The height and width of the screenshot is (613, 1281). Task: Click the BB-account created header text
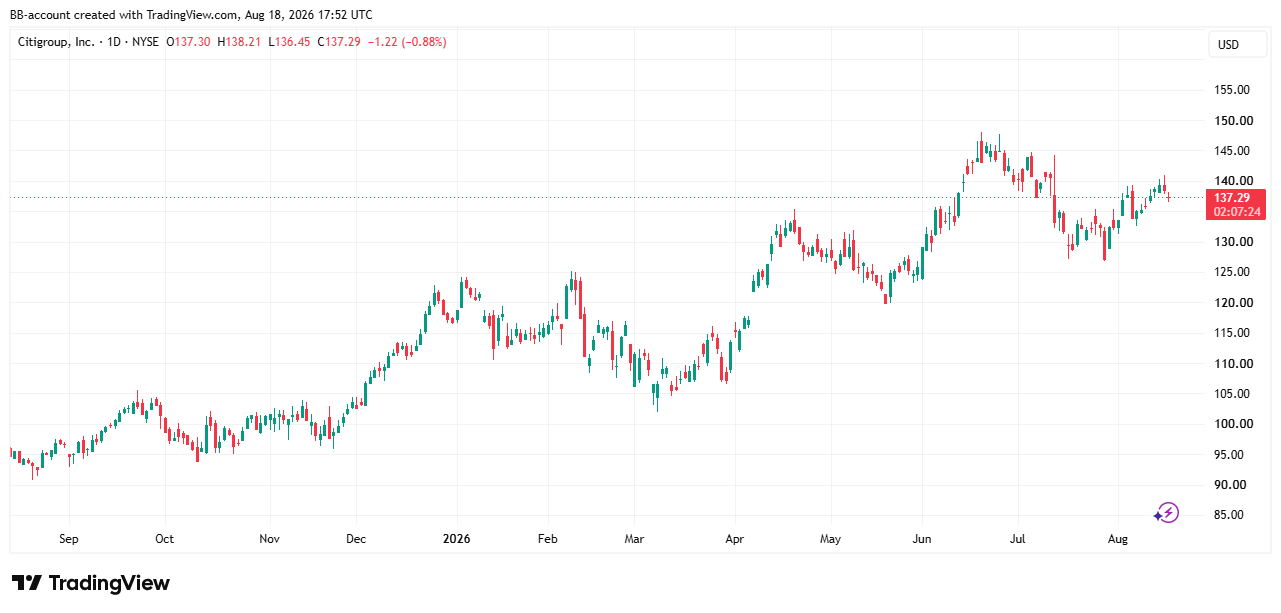coord(191,15)
